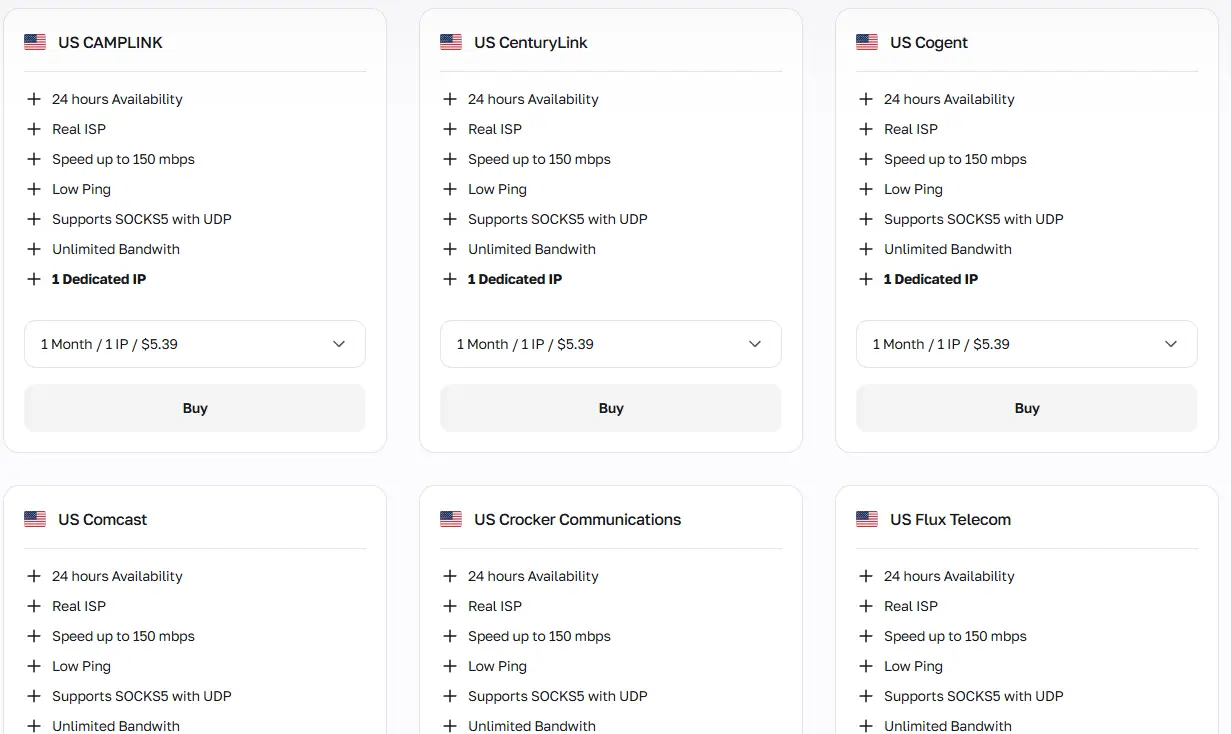Image resolution: width=1231 pixels, height=734 pixels.
Task: Click the US flag icon beside US CAMPLINK
Action: (35, 42)
